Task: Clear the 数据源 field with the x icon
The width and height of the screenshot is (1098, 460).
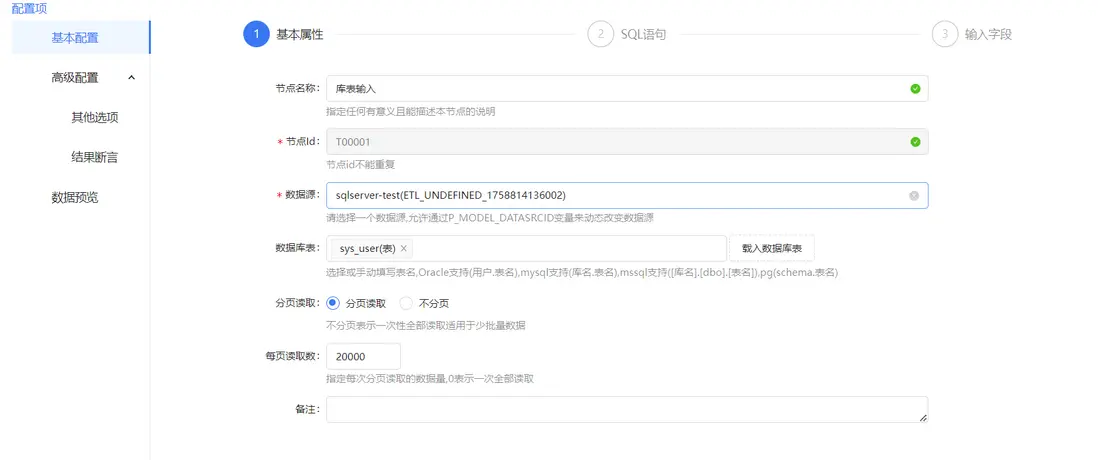Action: 914,195
